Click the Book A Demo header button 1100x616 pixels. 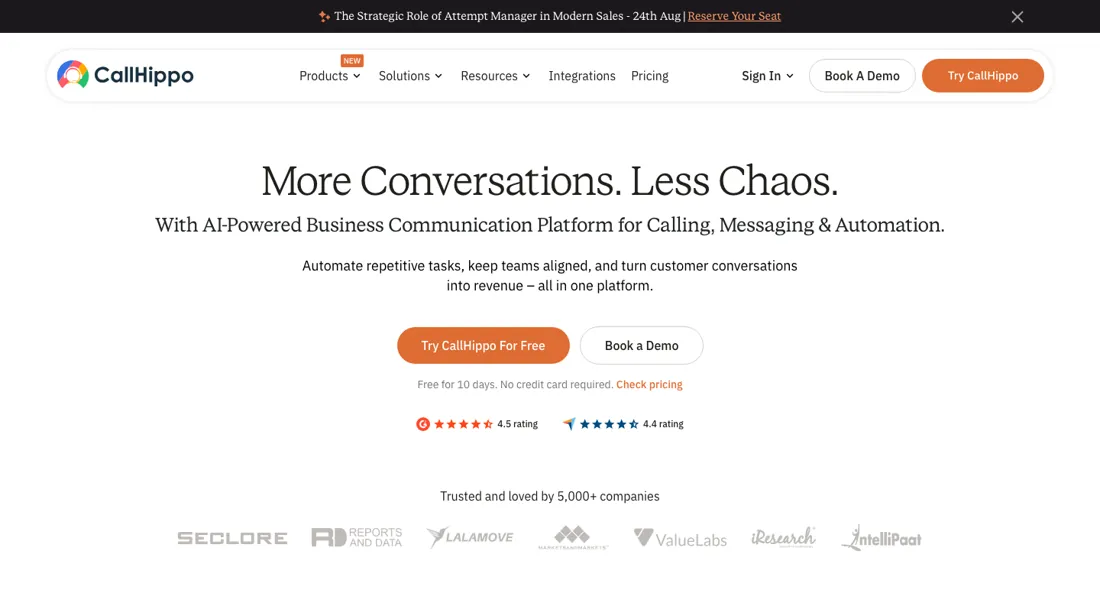click(862, 76)
